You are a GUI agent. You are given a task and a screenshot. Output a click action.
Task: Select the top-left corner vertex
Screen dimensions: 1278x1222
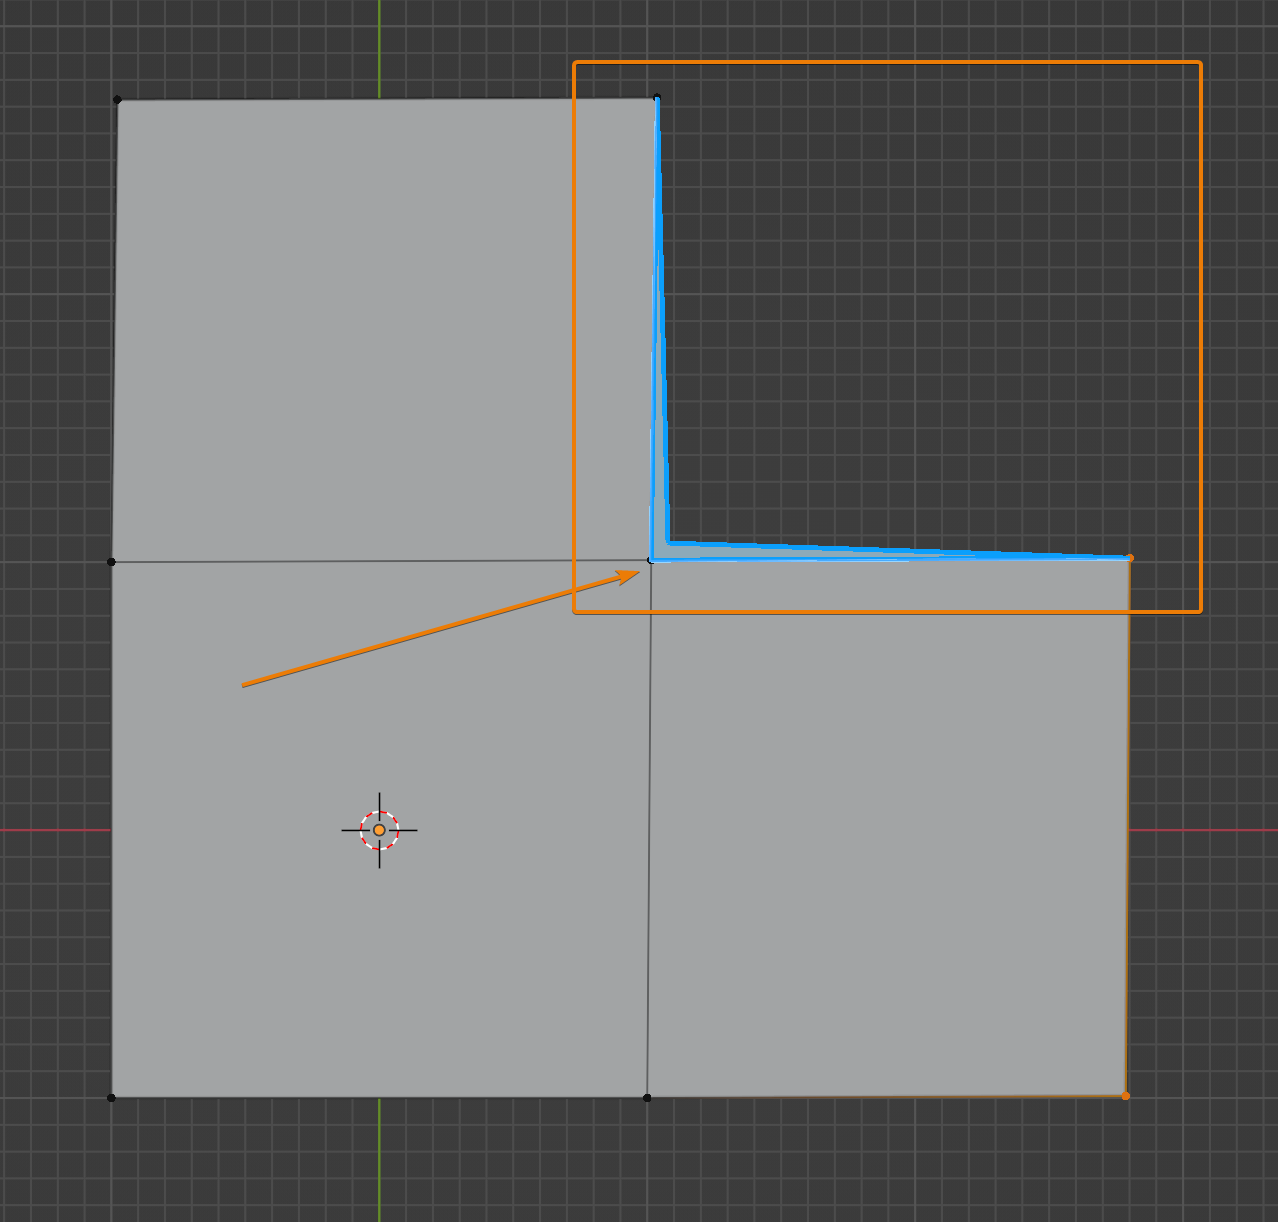pos(119,99)
